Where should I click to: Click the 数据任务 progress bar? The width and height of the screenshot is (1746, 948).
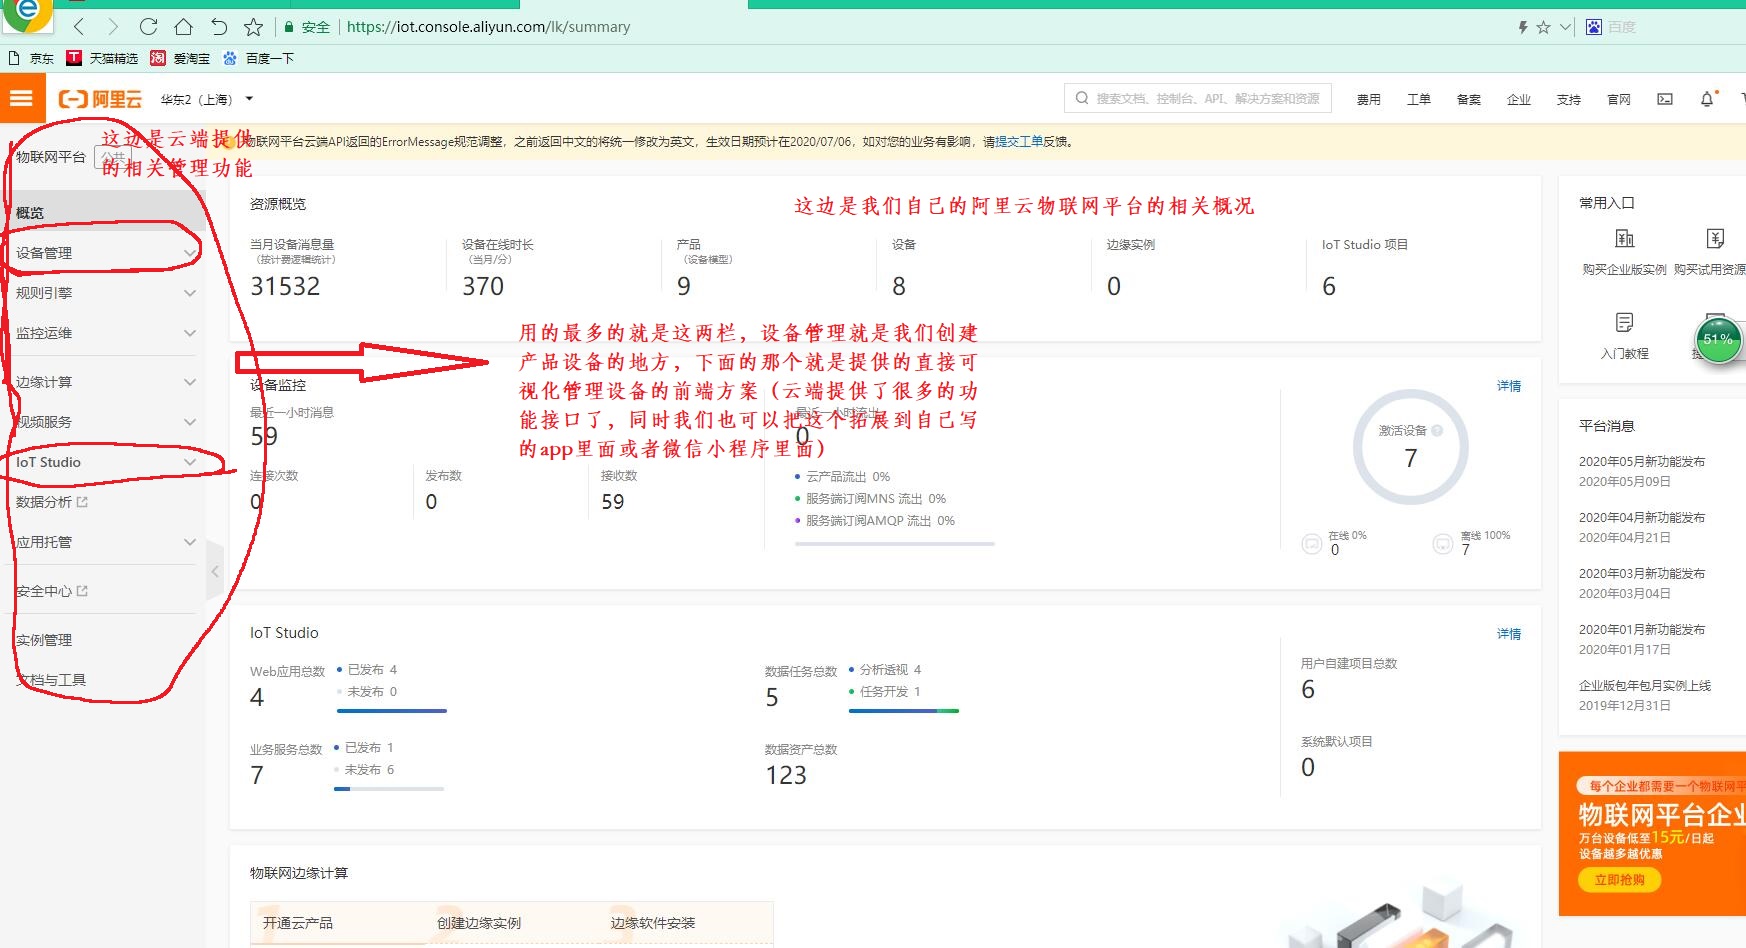(x=904, y=711)
